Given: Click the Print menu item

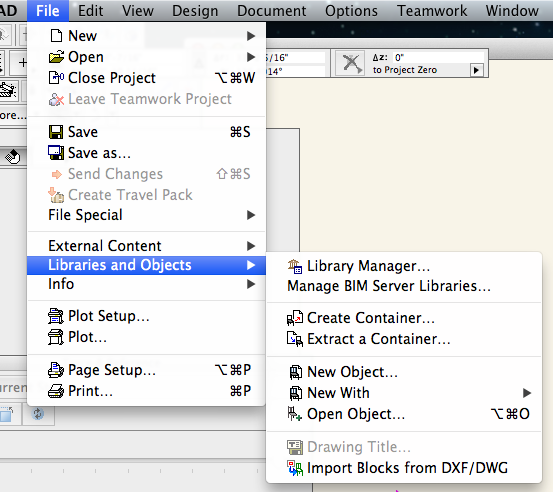Looking at the screenshot, I should point(146,391).
